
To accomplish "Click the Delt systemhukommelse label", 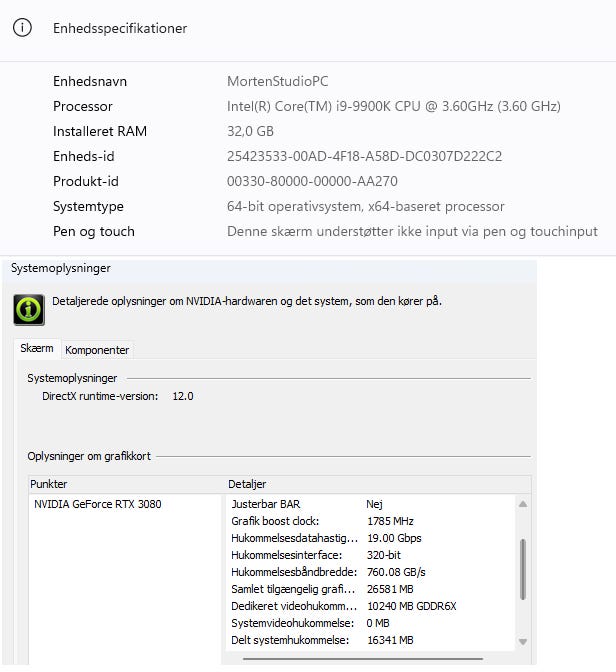I will (290, 640).
